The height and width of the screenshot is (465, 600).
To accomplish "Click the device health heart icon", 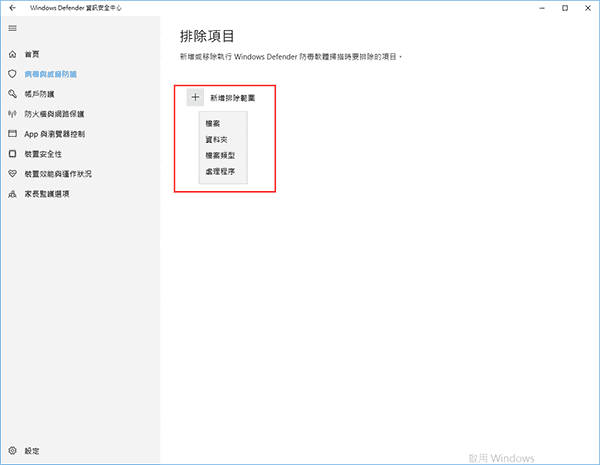I will coord(12,174).
